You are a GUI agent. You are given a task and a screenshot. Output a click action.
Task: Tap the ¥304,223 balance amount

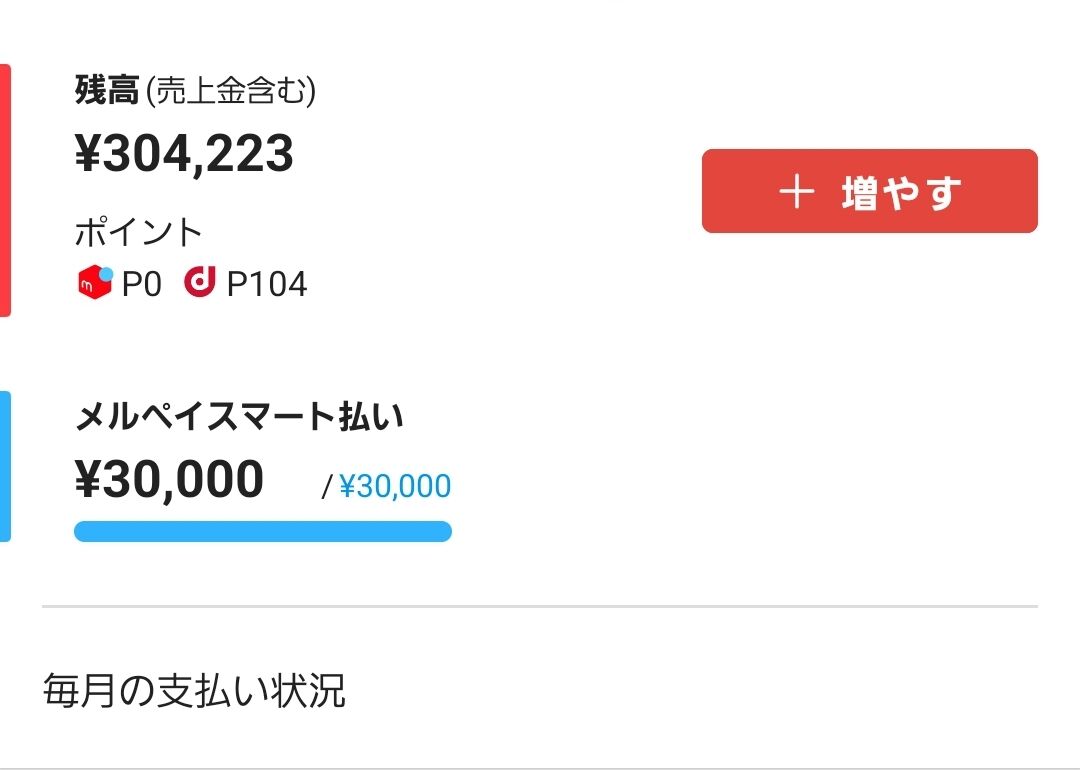pos(184,155)
